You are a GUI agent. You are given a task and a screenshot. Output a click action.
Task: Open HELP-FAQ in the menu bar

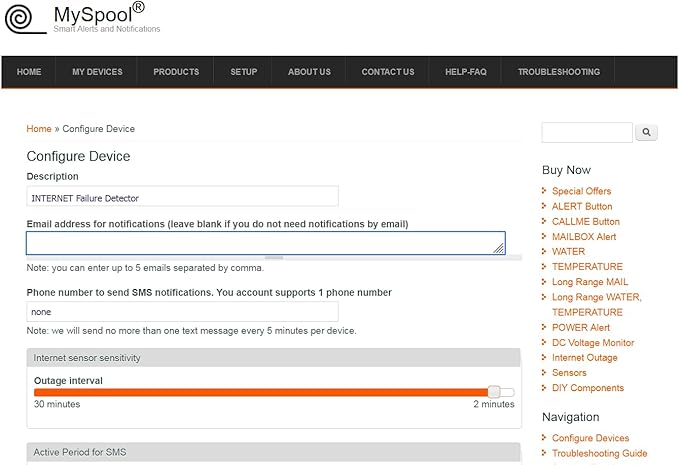(x=466, y=72)
